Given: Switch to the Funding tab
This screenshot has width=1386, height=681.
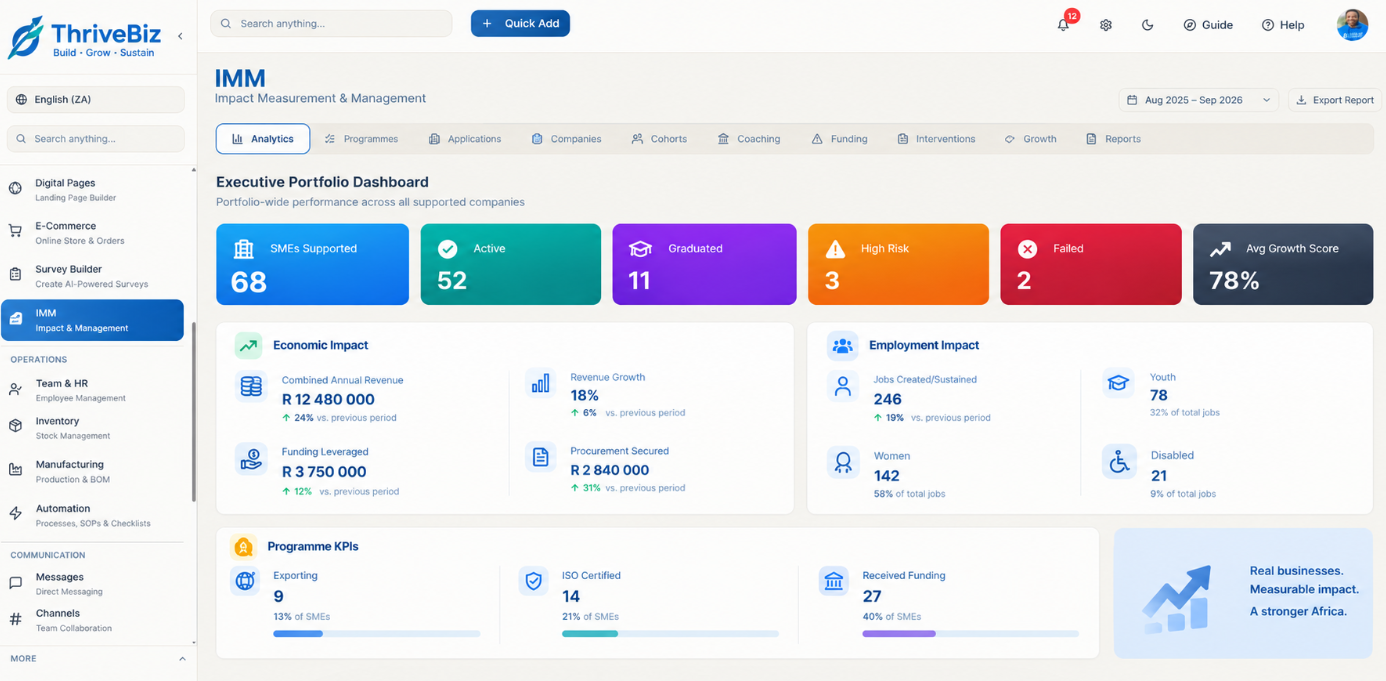Looking at the screenshot, I should 839,139.
